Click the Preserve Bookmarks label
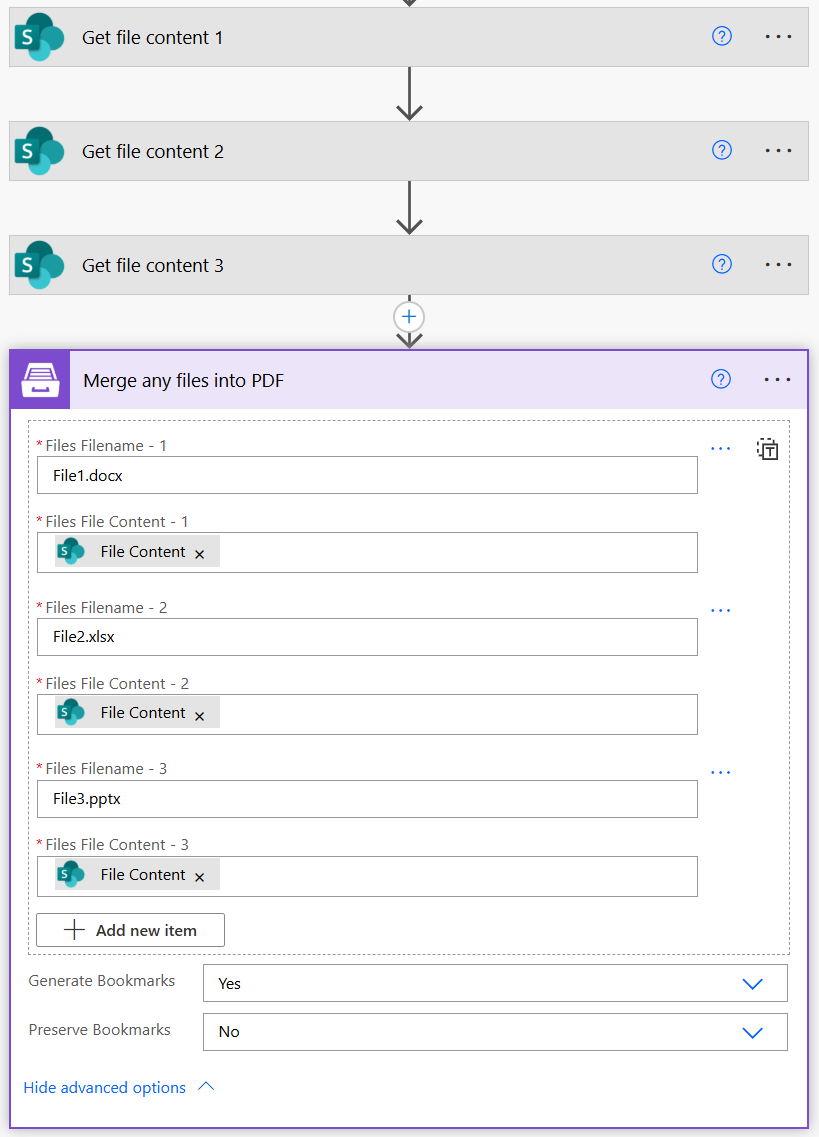This screenshot has height=1137, width=819. click(x=99, y=1030)
